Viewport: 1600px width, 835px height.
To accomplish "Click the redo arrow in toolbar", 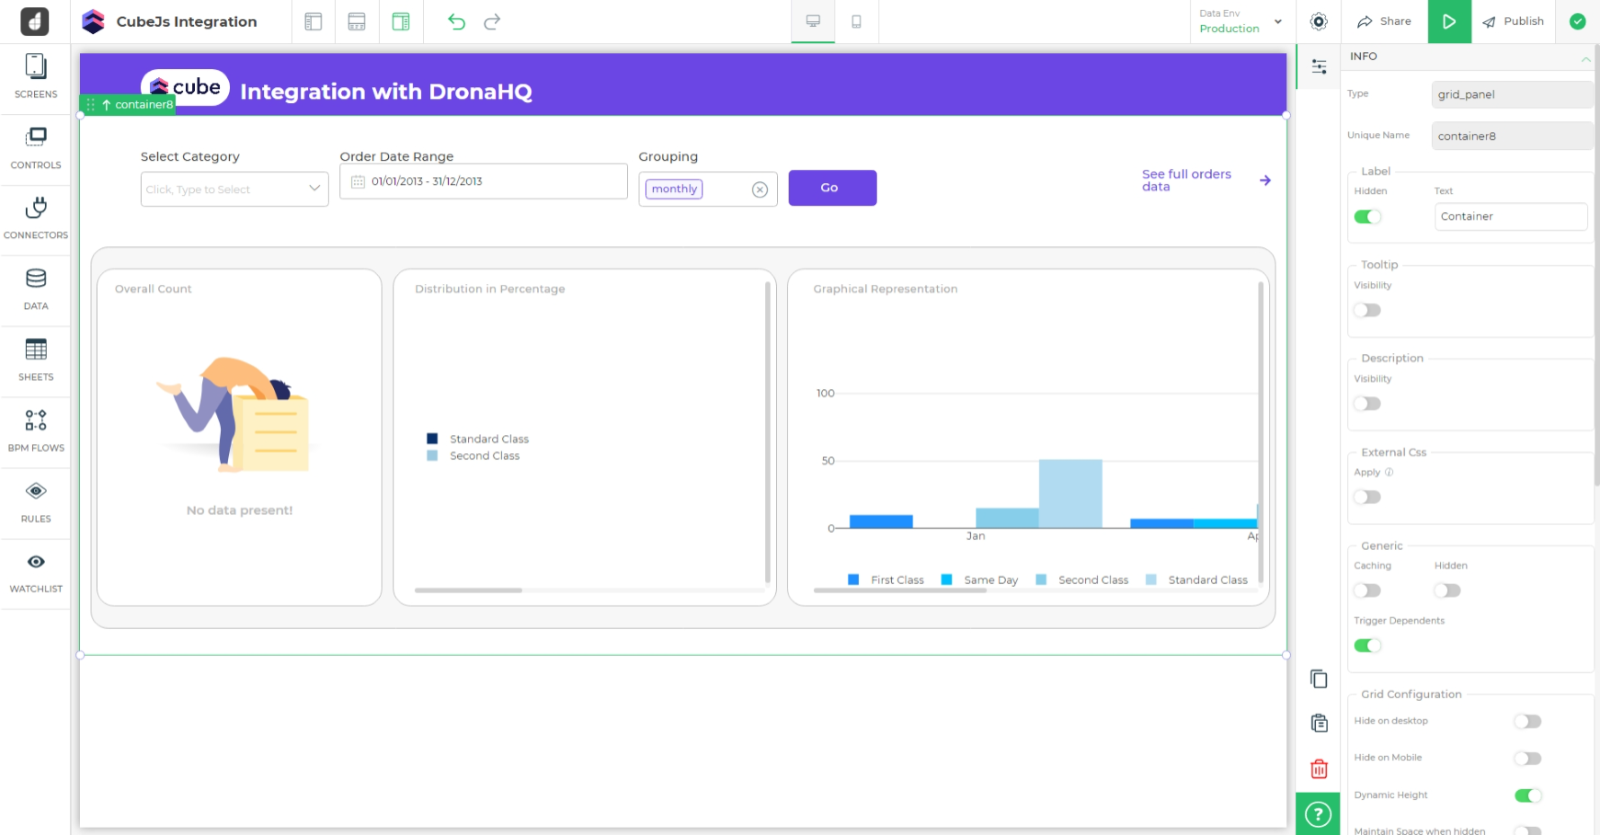I will click(x=492, y=22).
